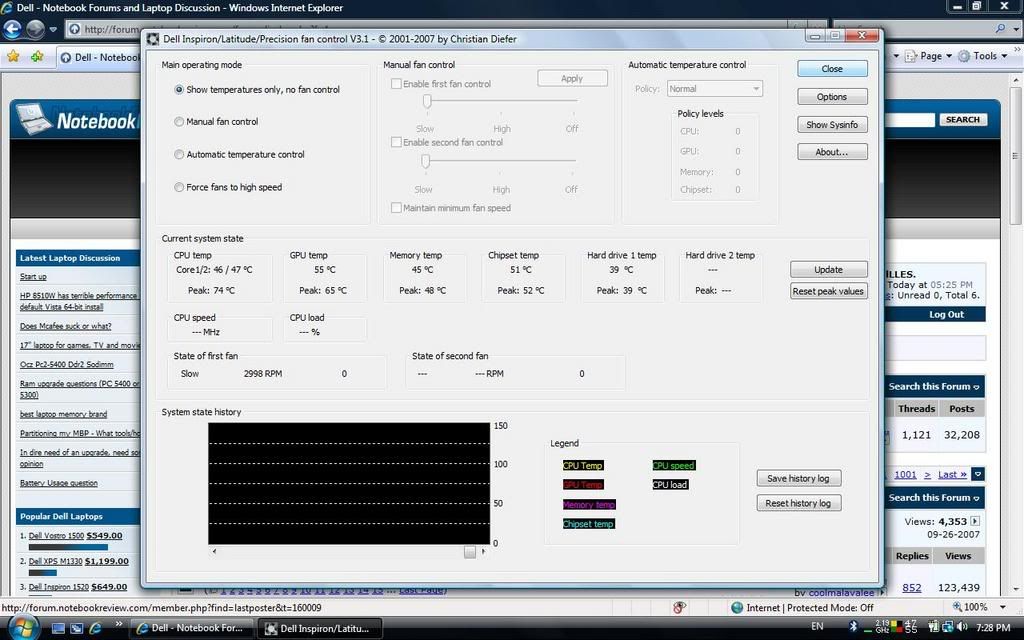The image size is (1024, 640).
Task: Check Maintain minimum fan speed
Action: point(396,208)
